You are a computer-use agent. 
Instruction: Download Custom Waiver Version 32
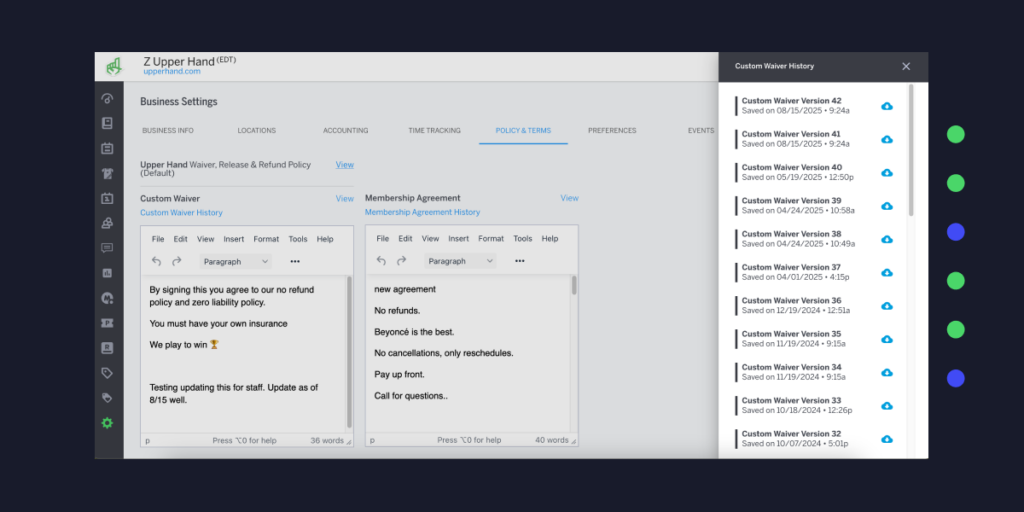click(x=887, y=439)
